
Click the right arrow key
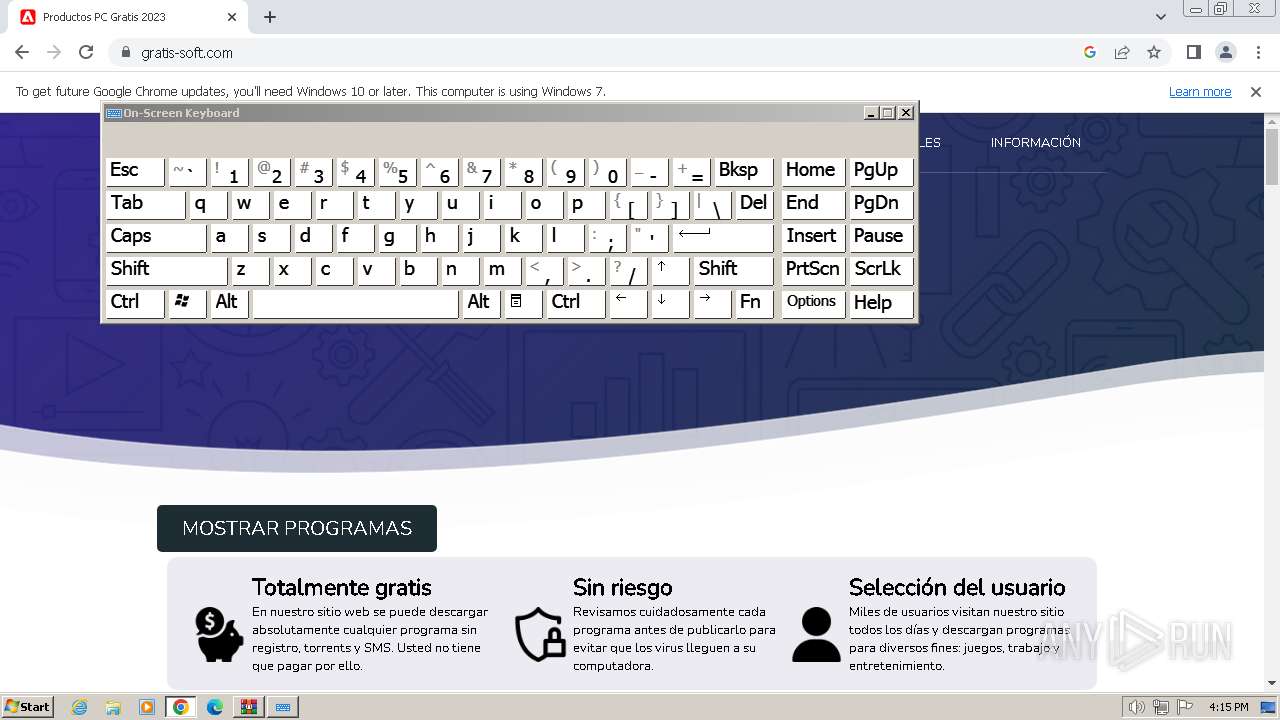pos(712,303)
